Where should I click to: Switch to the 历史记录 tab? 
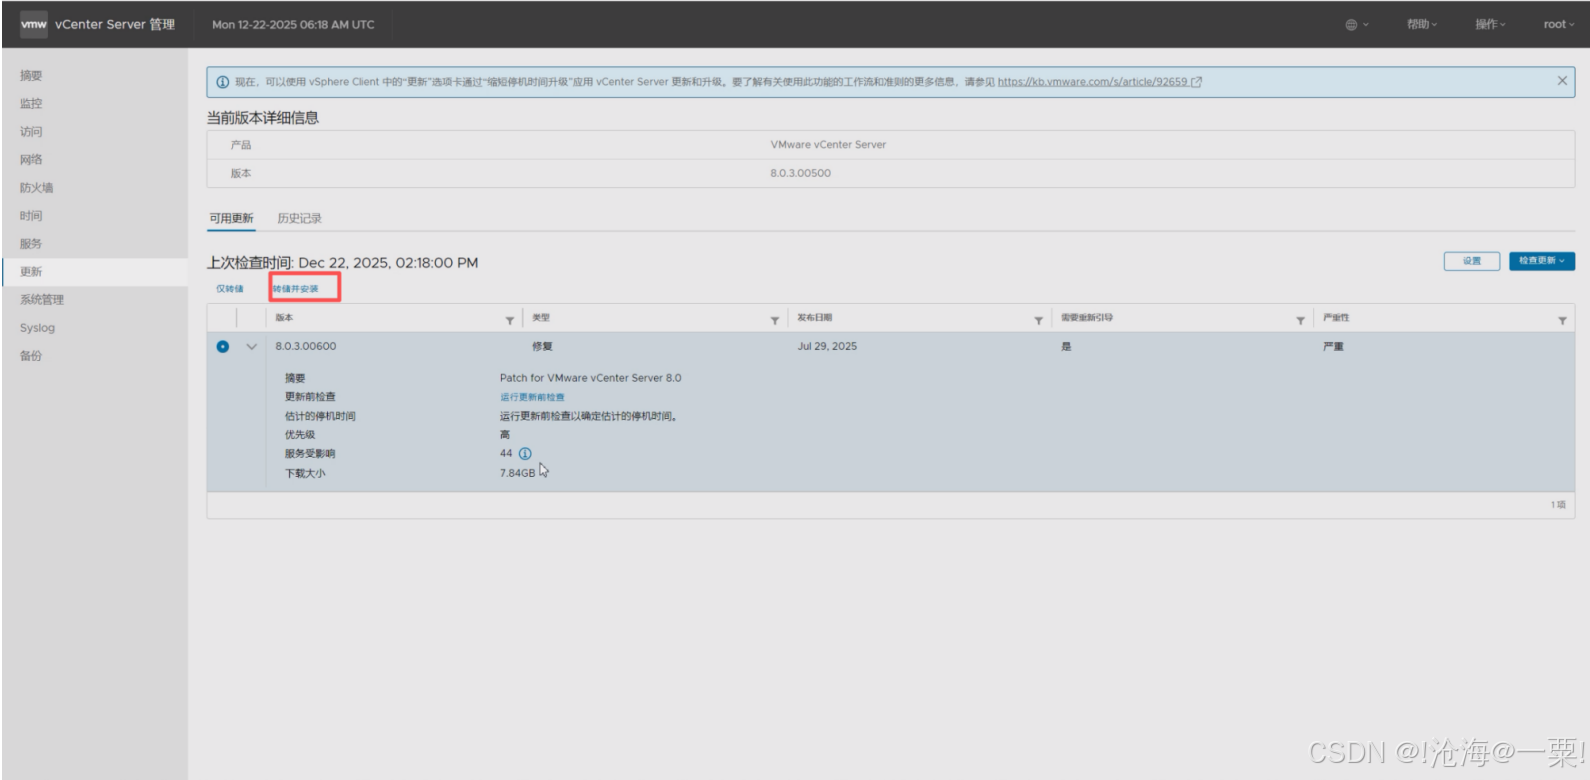coord(299,218)
